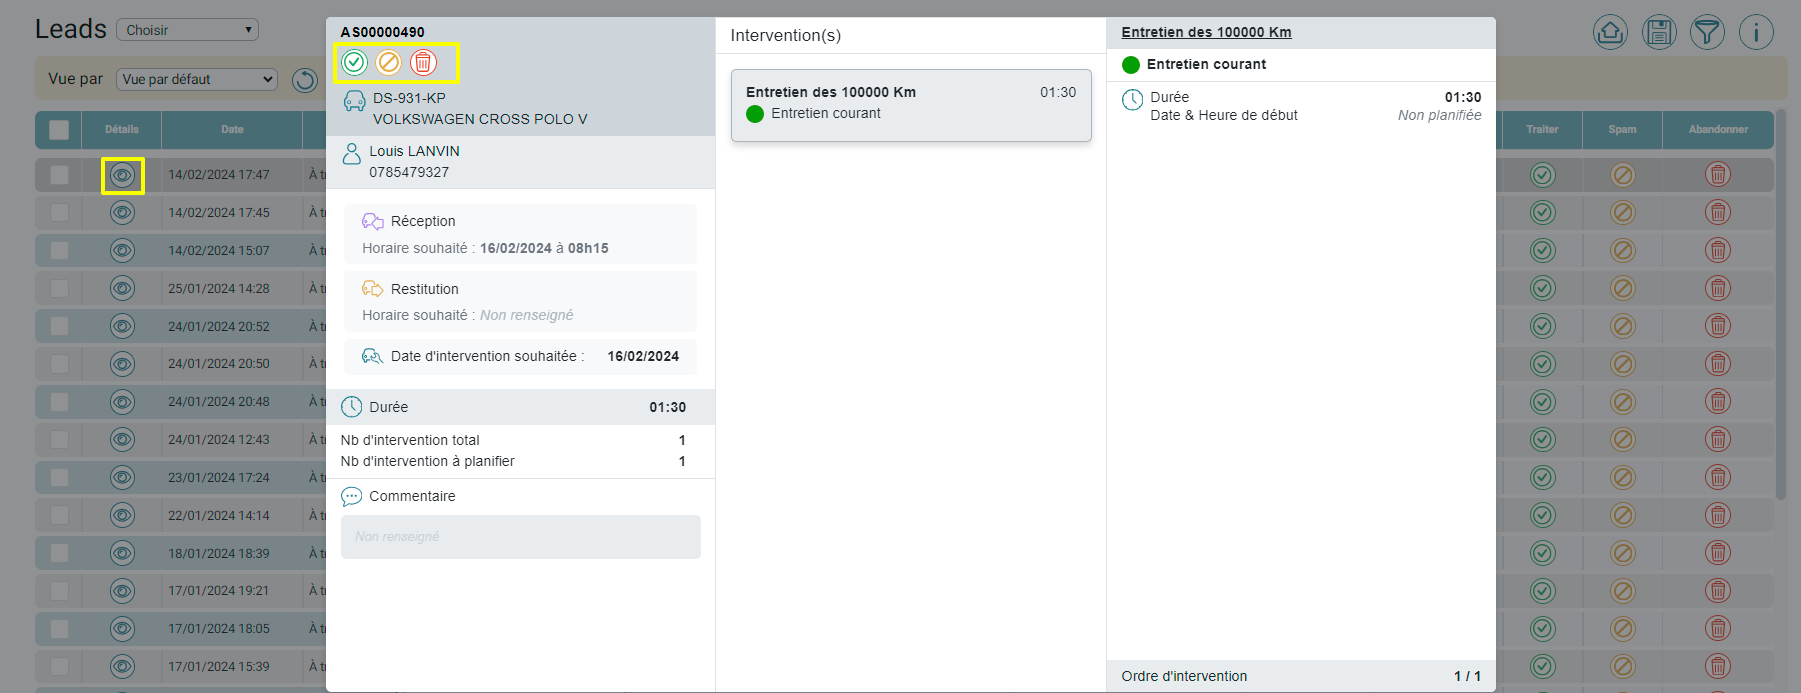Viewport: 1801px width, 693px height.
Task: Open the Choisir dropdown next to Leads
Action: [187, 30]
